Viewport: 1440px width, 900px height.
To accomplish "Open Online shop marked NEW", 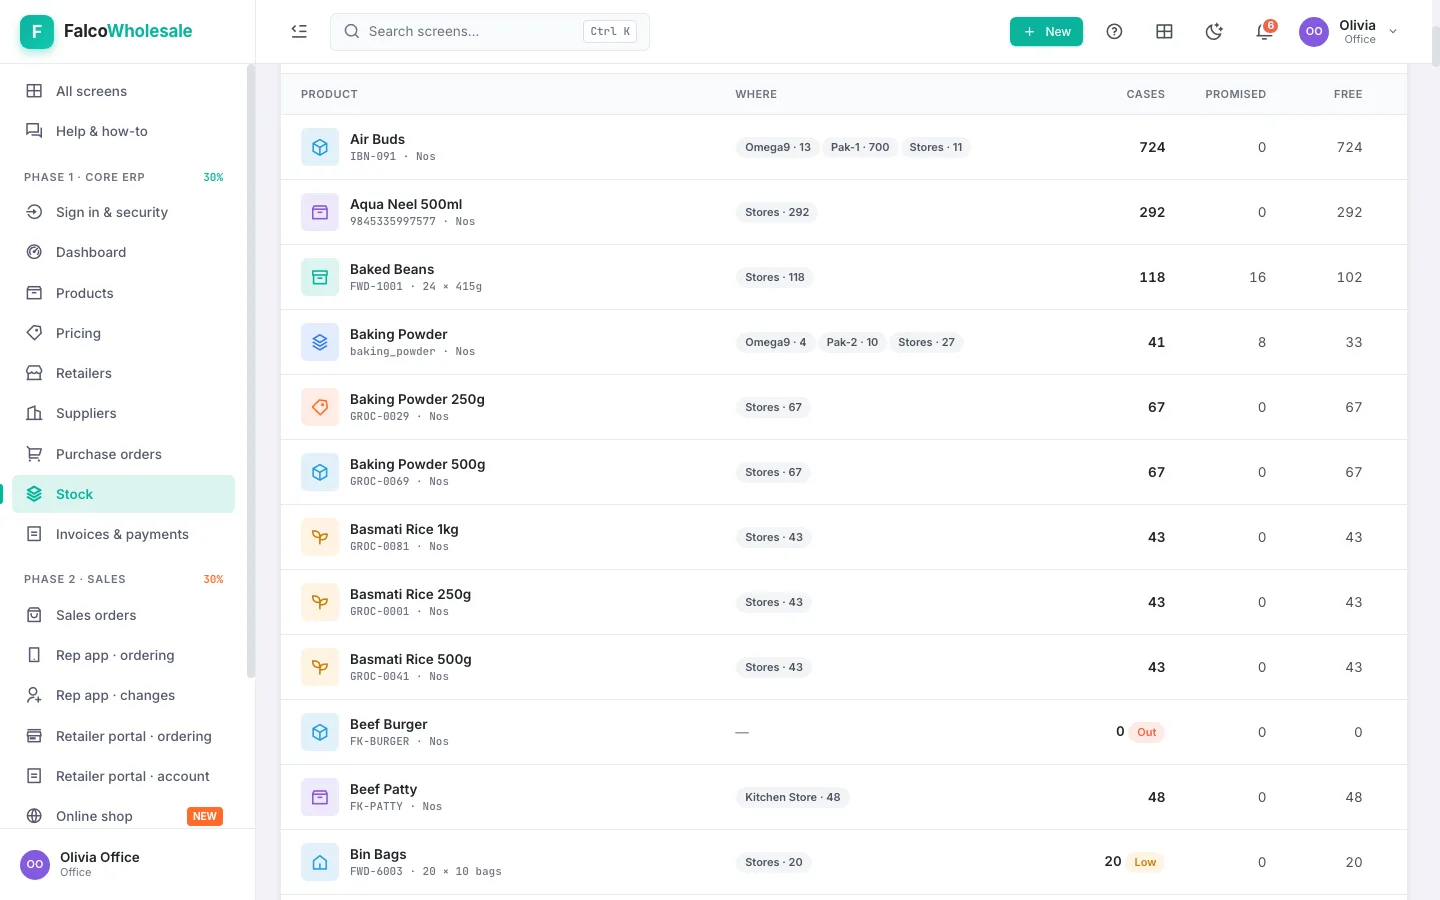I will coord(124,816).
